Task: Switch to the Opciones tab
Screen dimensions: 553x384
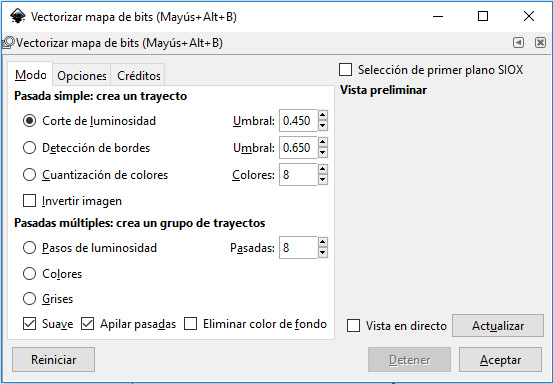Action: [x=82, y=75]
